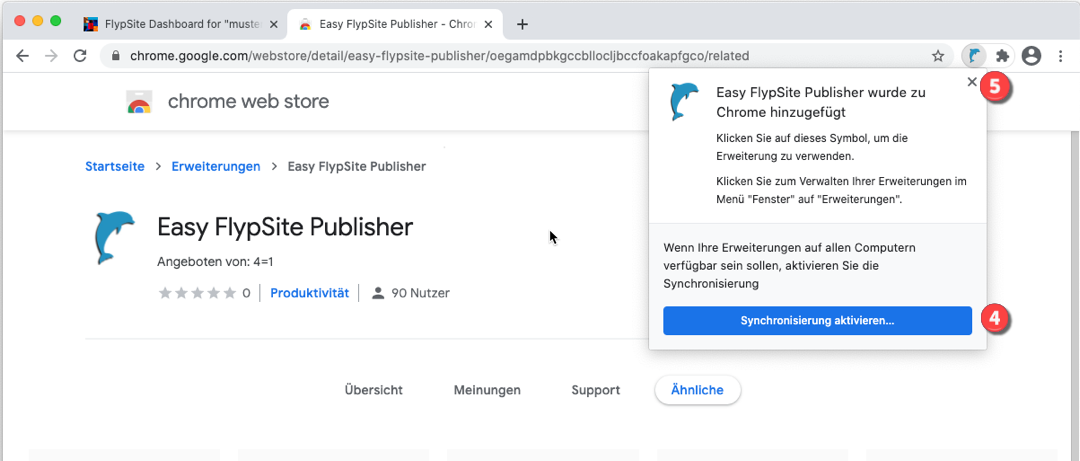Open Chrome's three-dot menu
Image resolution: width=1080 pixels, height=461 pixels.
1060,56
